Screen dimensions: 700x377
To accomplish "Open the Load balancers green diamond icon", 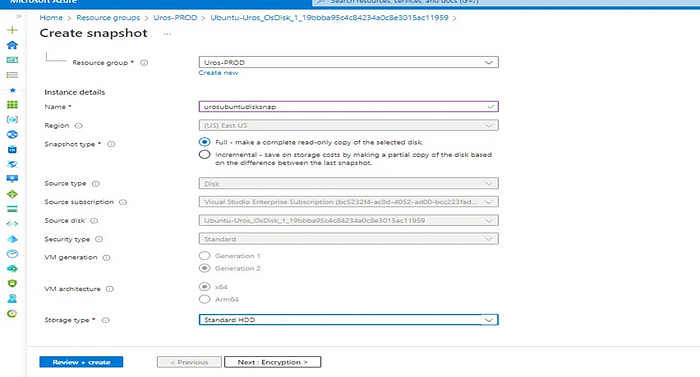I will point(12,194).
